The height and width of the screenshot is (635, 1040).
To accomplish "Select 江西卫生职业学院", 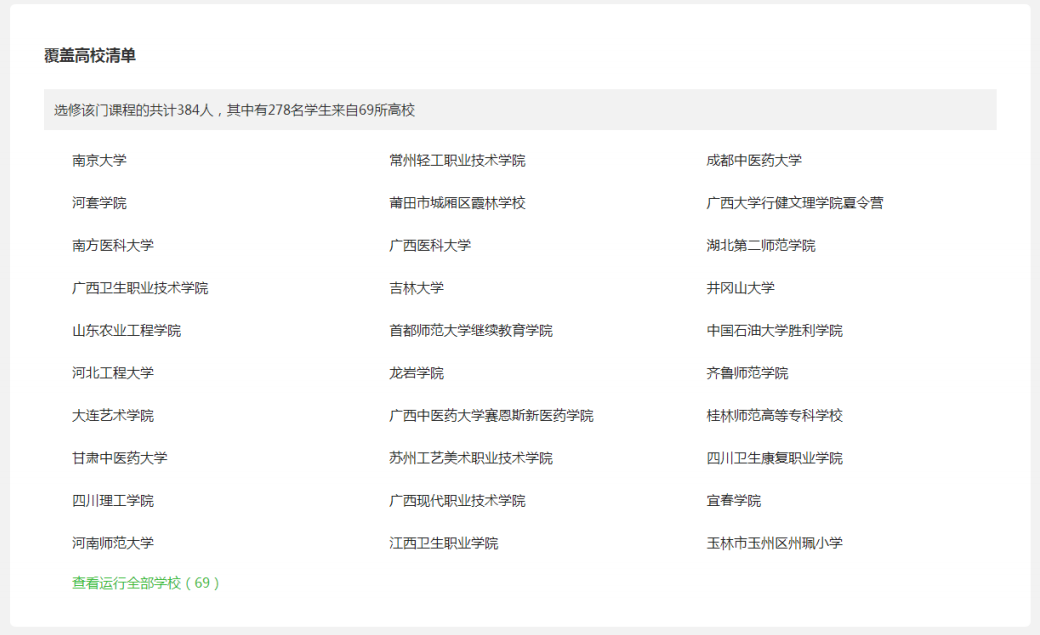I will click(444, 543).
